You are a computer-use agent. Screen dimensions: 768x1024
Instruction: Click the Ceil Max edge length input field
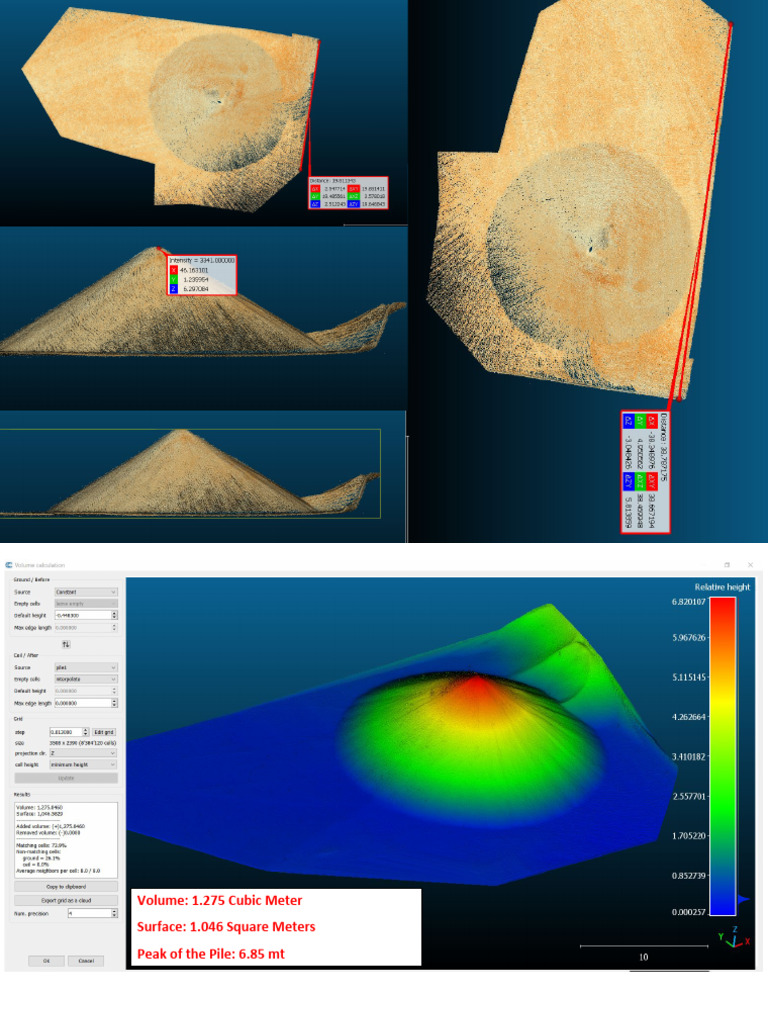click(82, 703)
